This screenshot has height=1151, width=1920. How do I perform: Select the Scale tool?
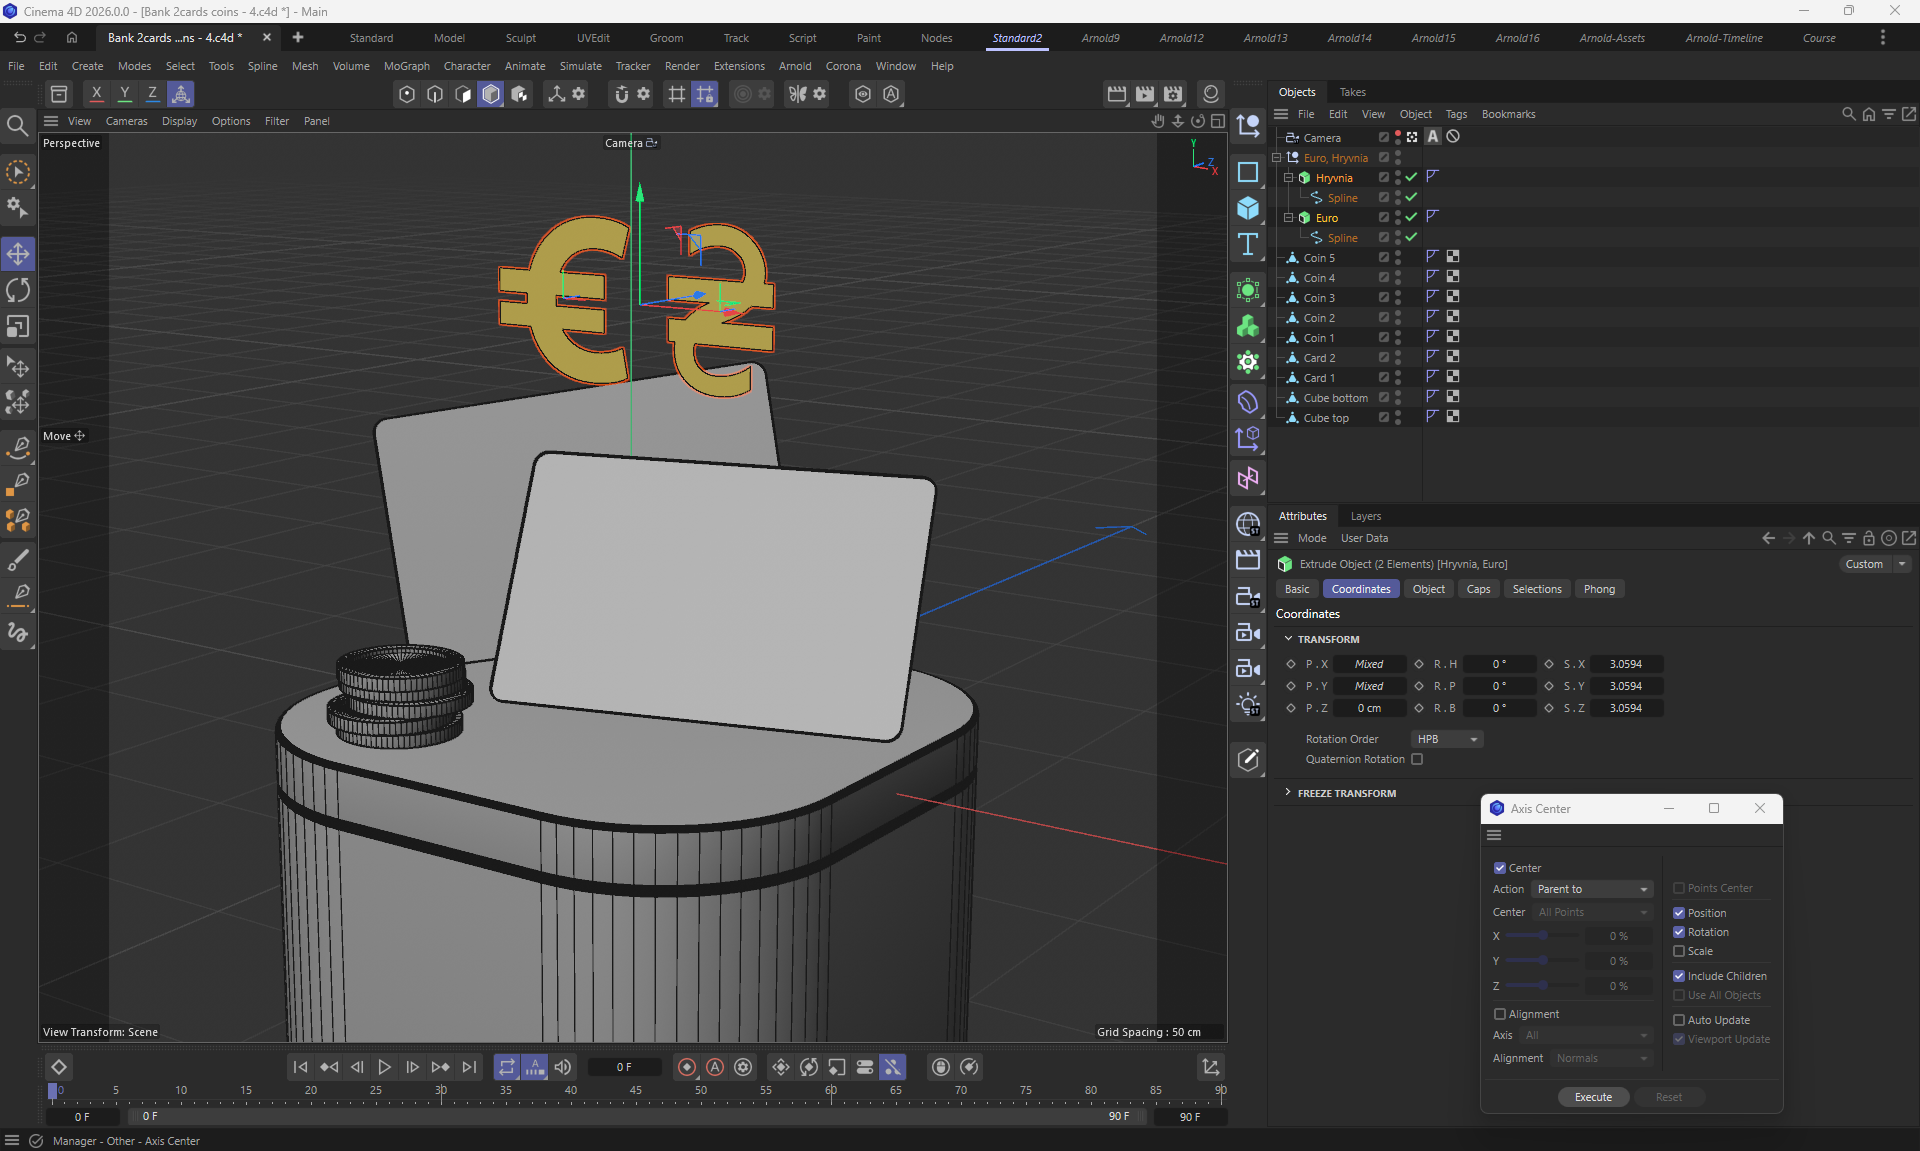tap(18, 327)
